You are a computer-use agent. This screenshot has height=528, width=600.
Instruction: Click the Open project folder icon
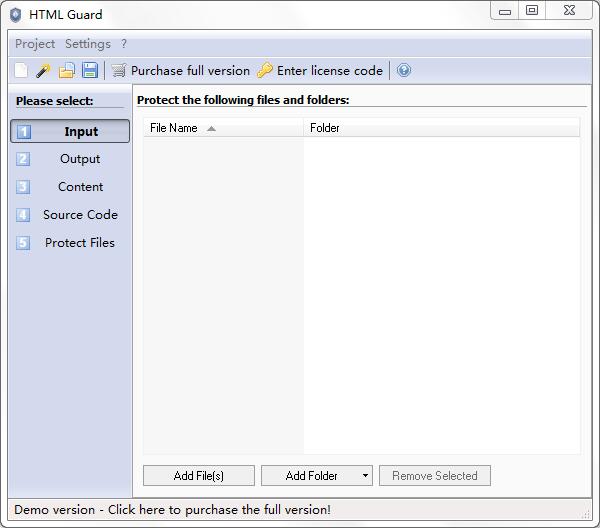(x=67, y=71)
